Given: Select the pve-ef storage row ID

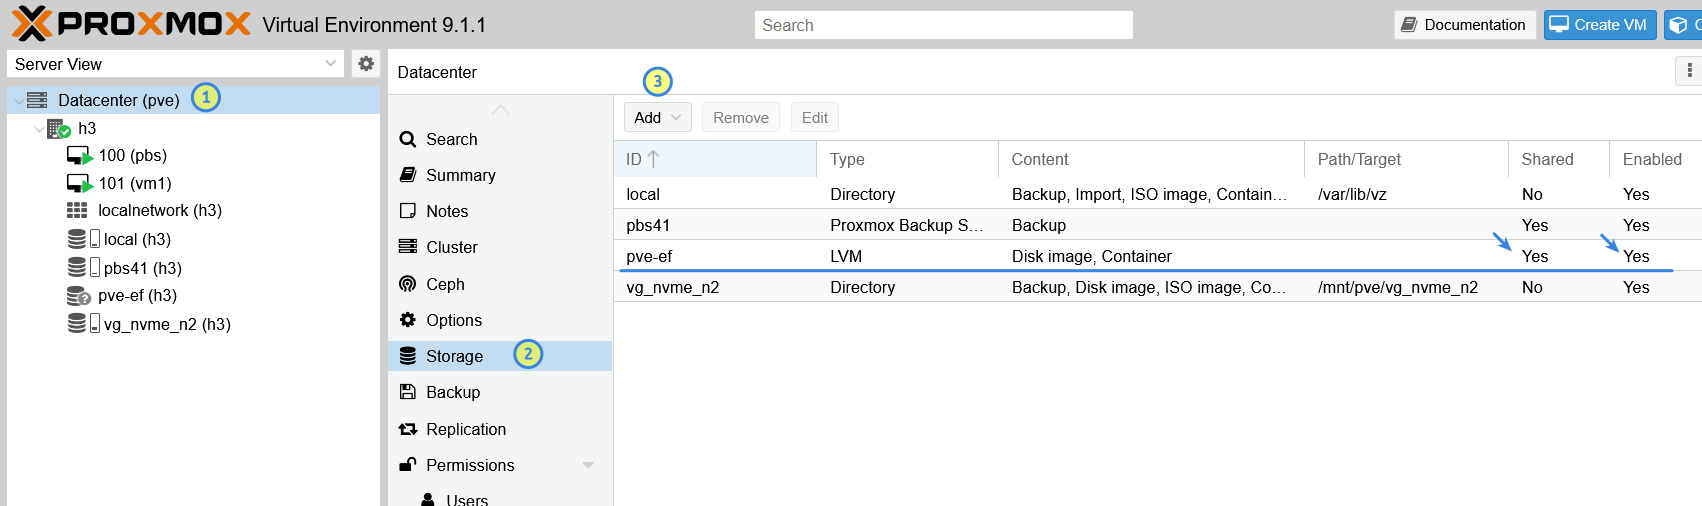Looking at the screenshot, I should tap(649, 256).
